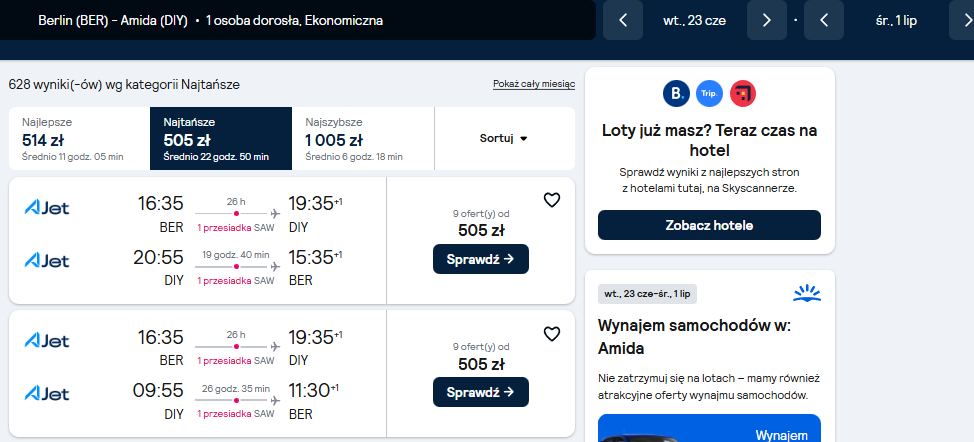Save the first flight result with the heart icon

[x=552, y=200]
